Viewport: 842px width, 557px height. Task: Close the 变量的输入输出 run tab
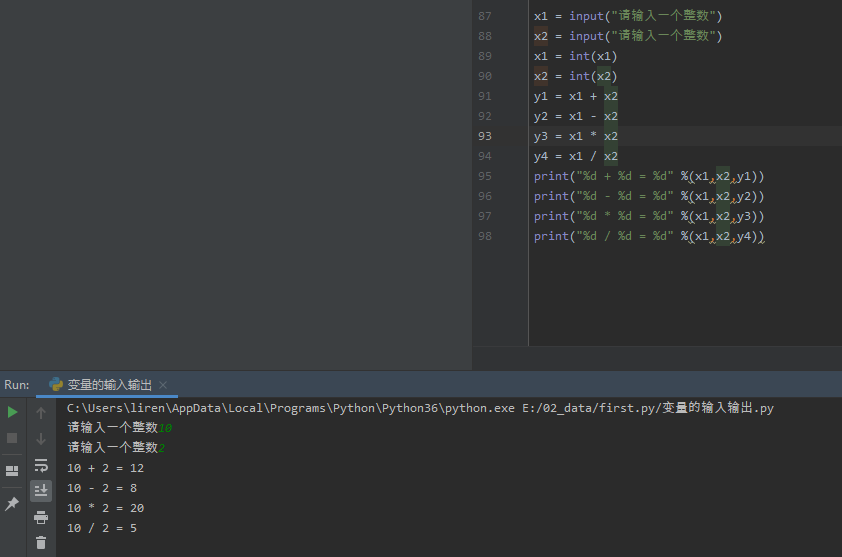click(x=163, y=385)
